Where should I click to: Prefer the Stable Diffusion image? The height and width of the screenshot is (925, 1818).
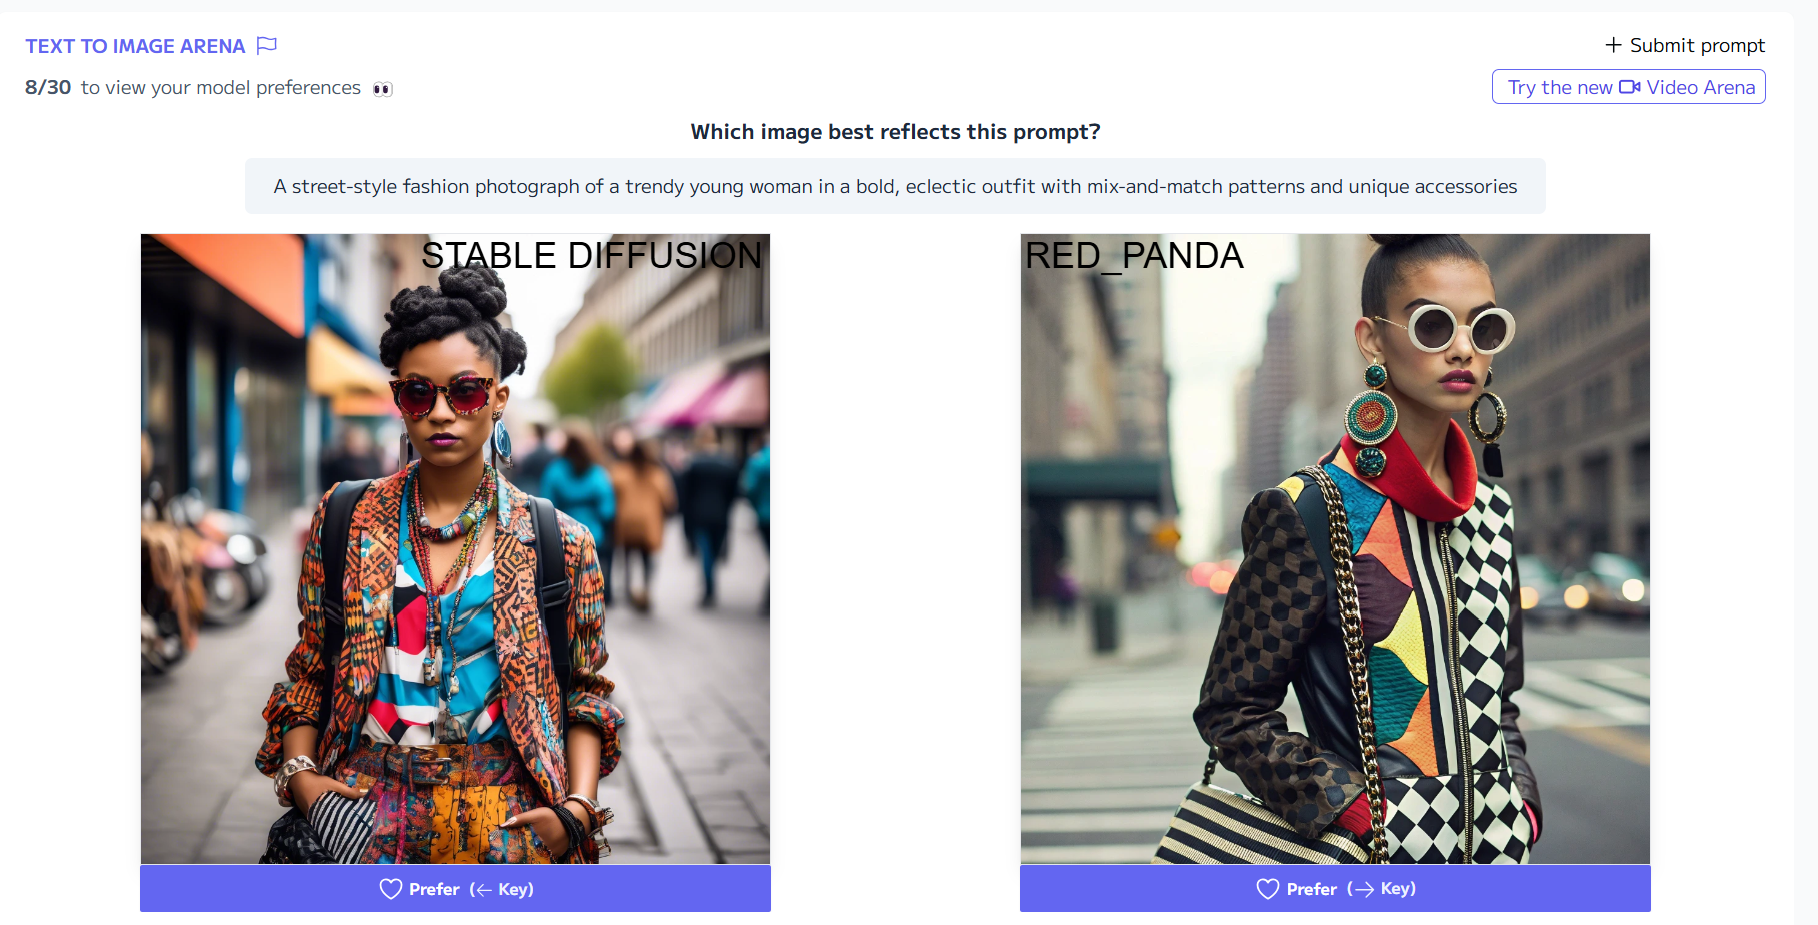click(455, 889)
